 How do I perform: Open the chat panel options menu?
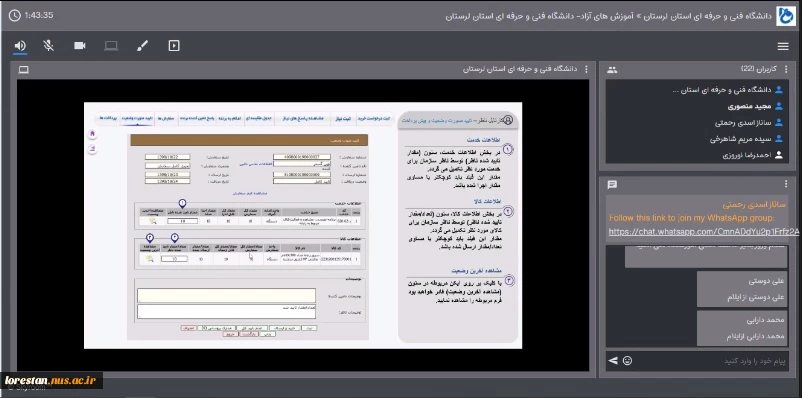point(786,184)
